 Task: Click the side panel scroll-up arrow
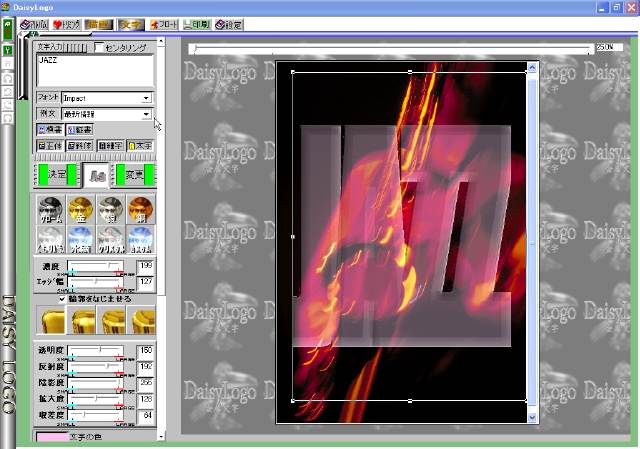click(161, 41)
